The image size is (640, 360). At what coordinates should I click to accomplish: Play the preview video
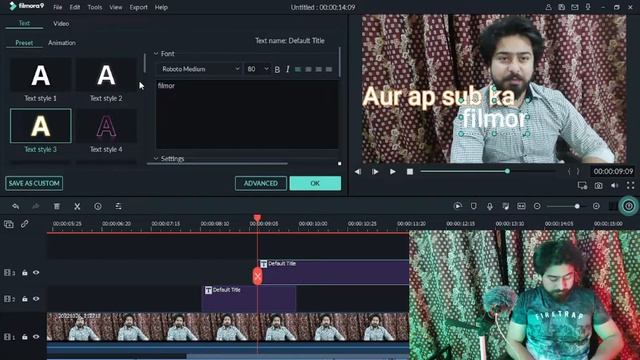[393, 172]
